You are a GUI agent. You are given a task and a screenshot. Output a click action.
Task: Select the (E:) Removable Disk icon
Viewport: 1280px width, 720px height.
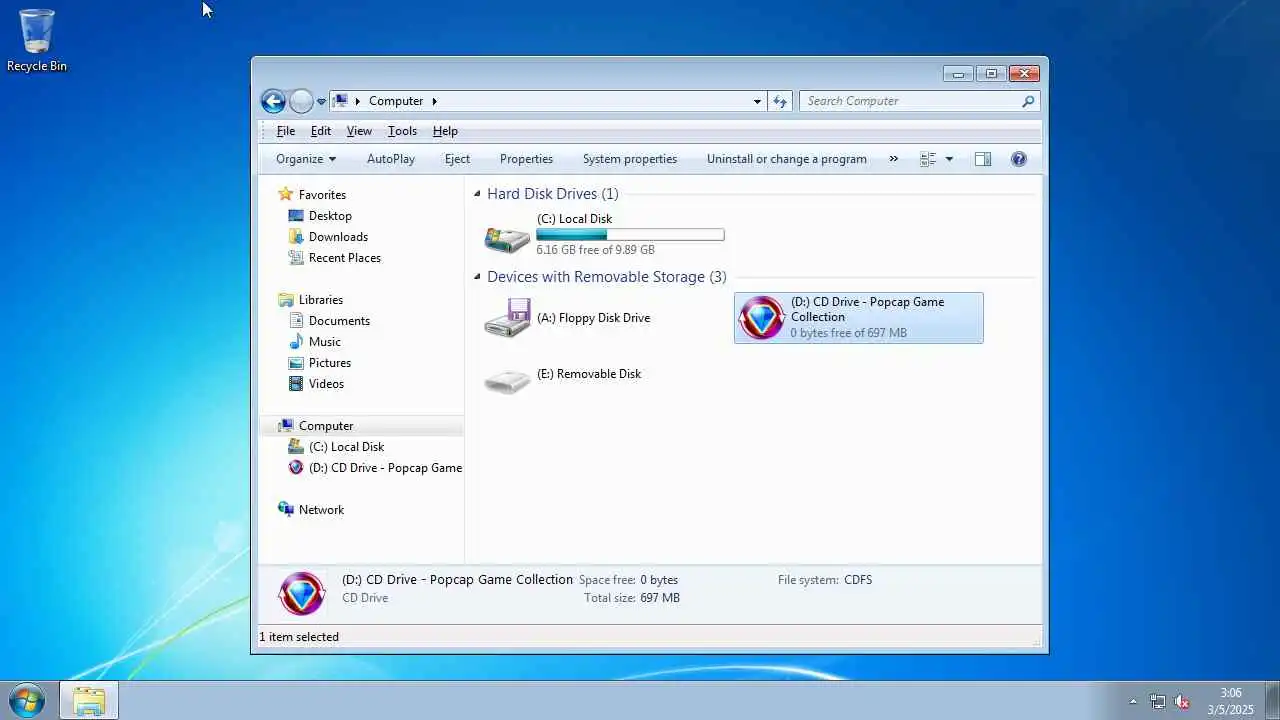coord(508,381)
